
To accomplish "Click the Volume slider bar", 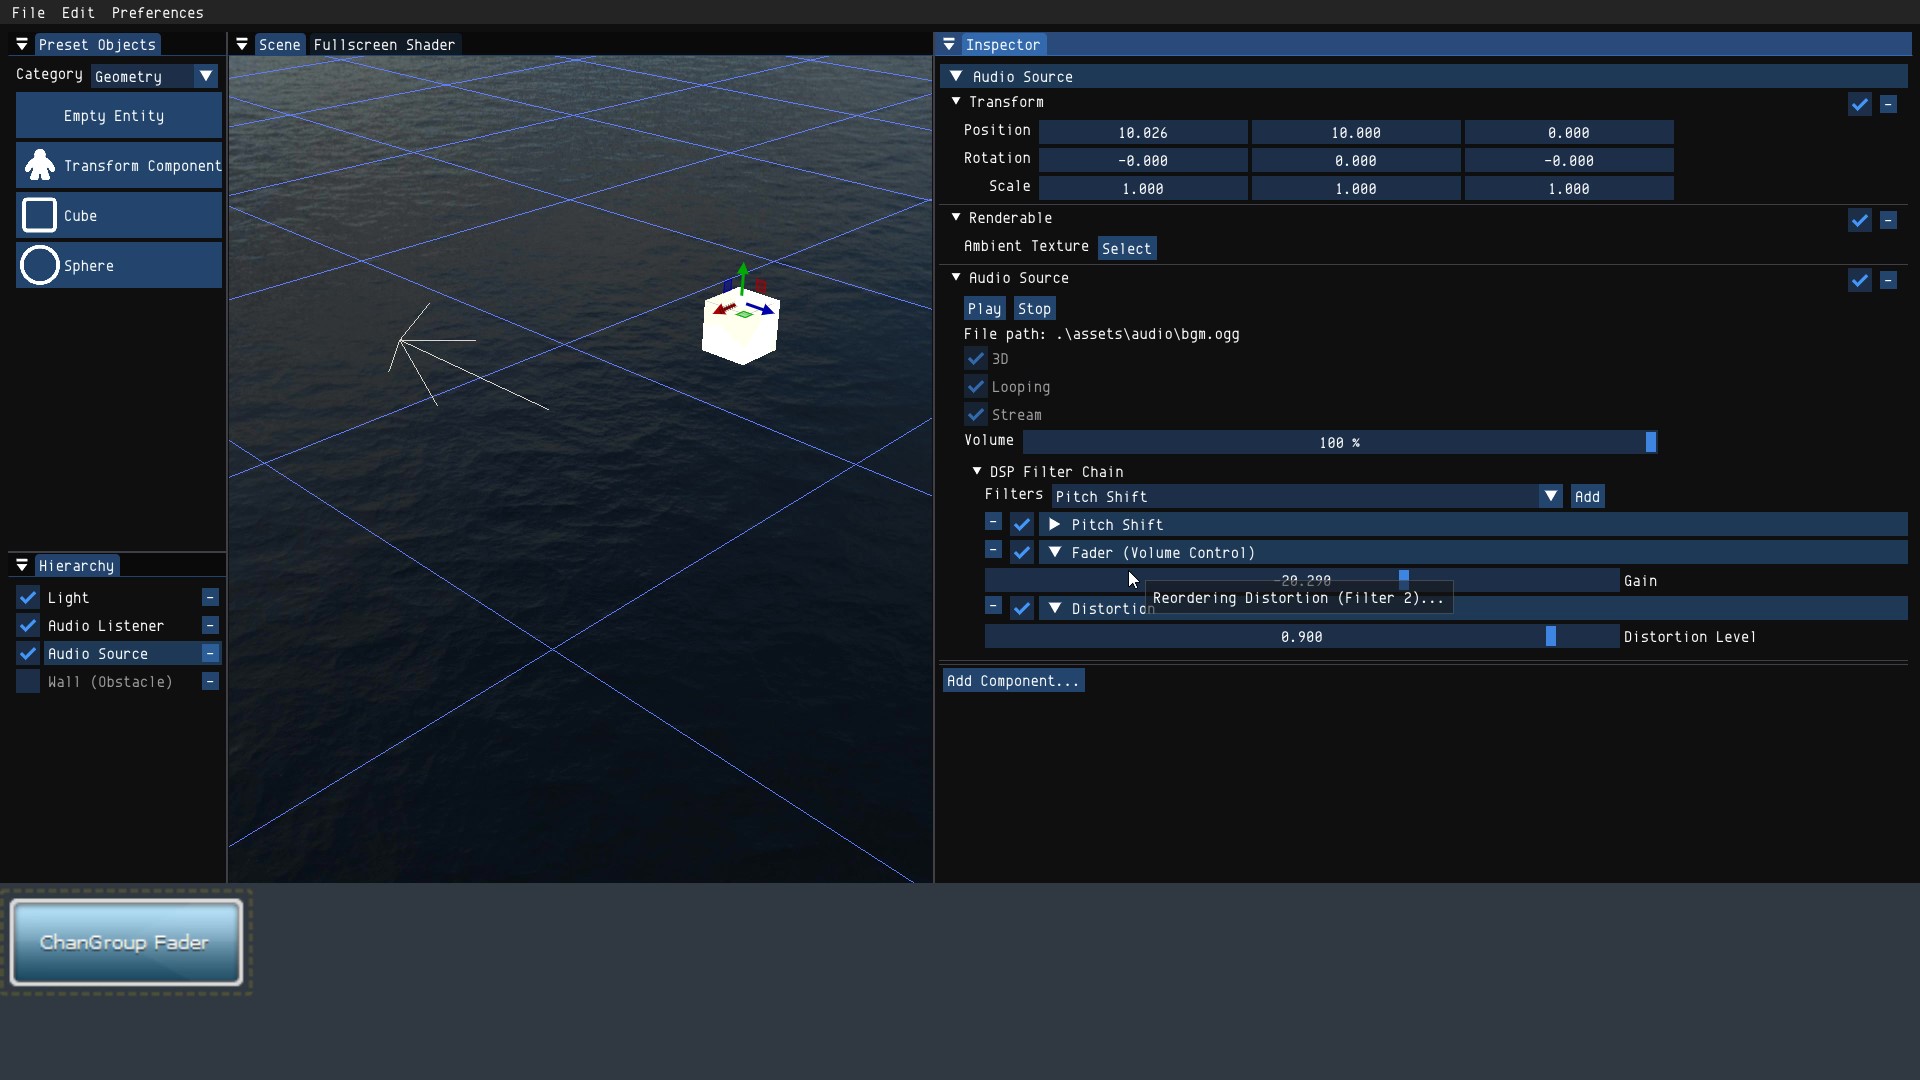I will tap(1339, 442).
